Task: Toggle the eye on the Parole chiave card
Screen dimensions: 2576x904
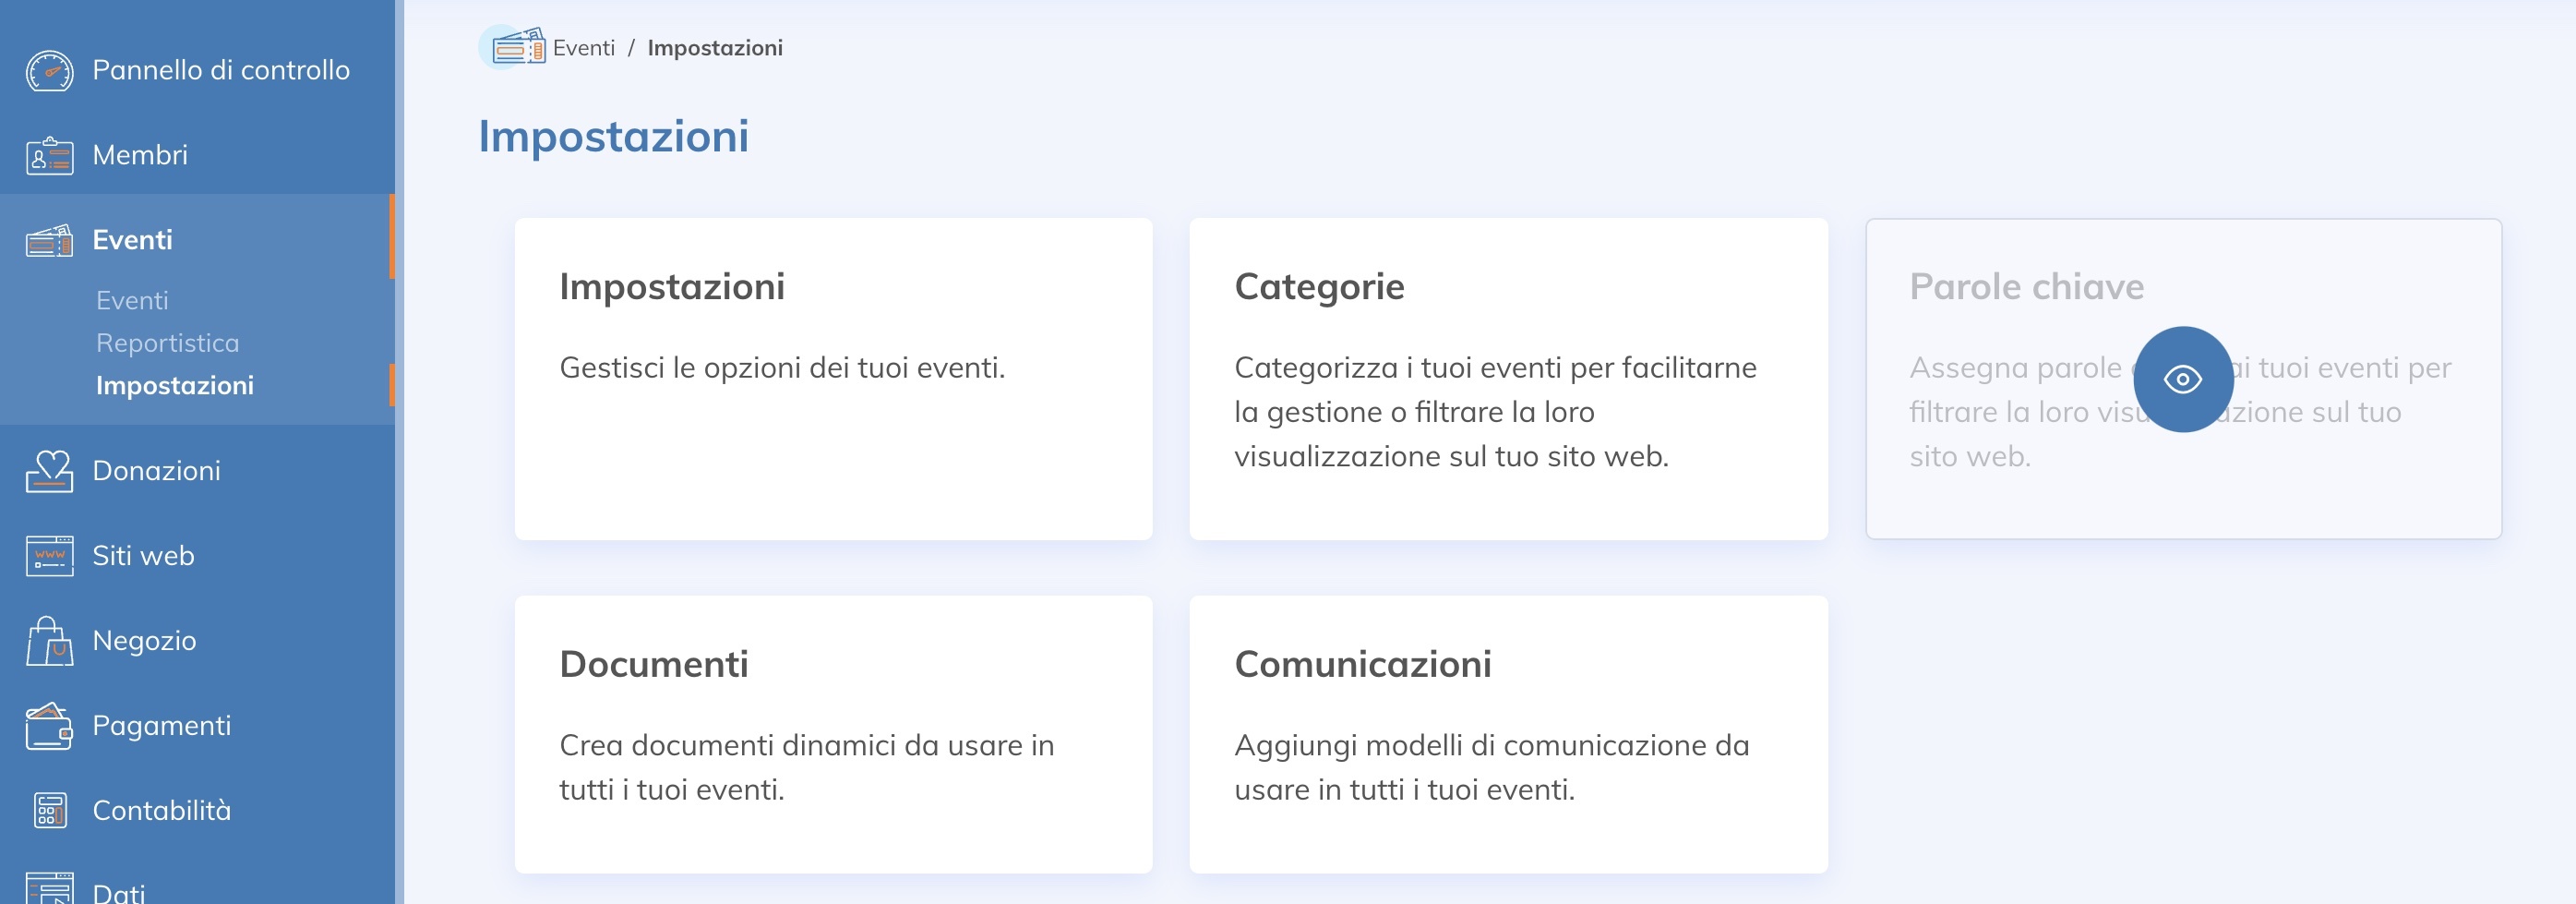Action: [2182, 380]
